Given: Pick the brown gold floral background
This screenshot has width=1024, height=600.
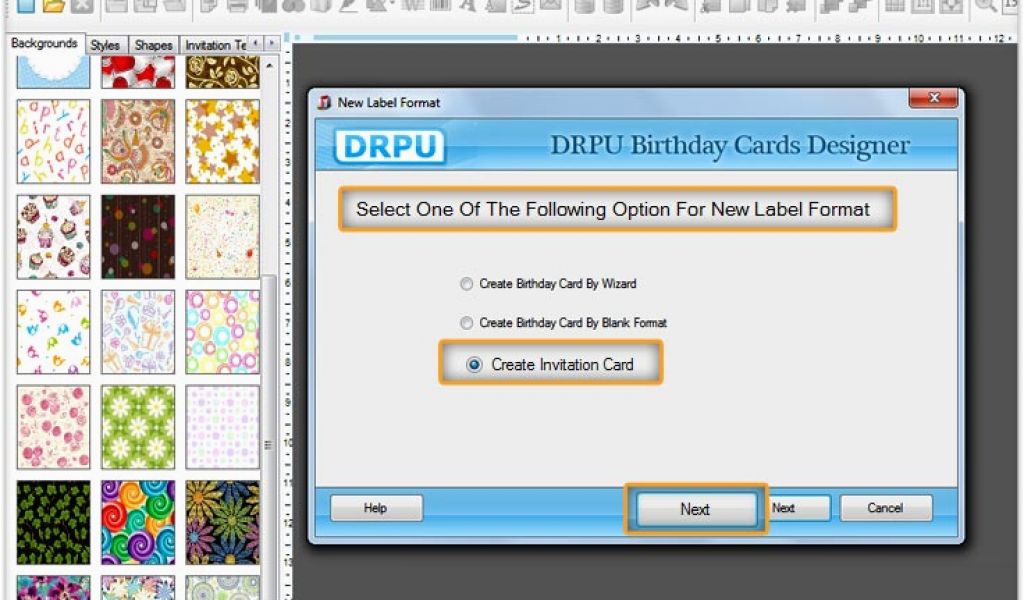Looking at the screenshot, I should (223, 72).
